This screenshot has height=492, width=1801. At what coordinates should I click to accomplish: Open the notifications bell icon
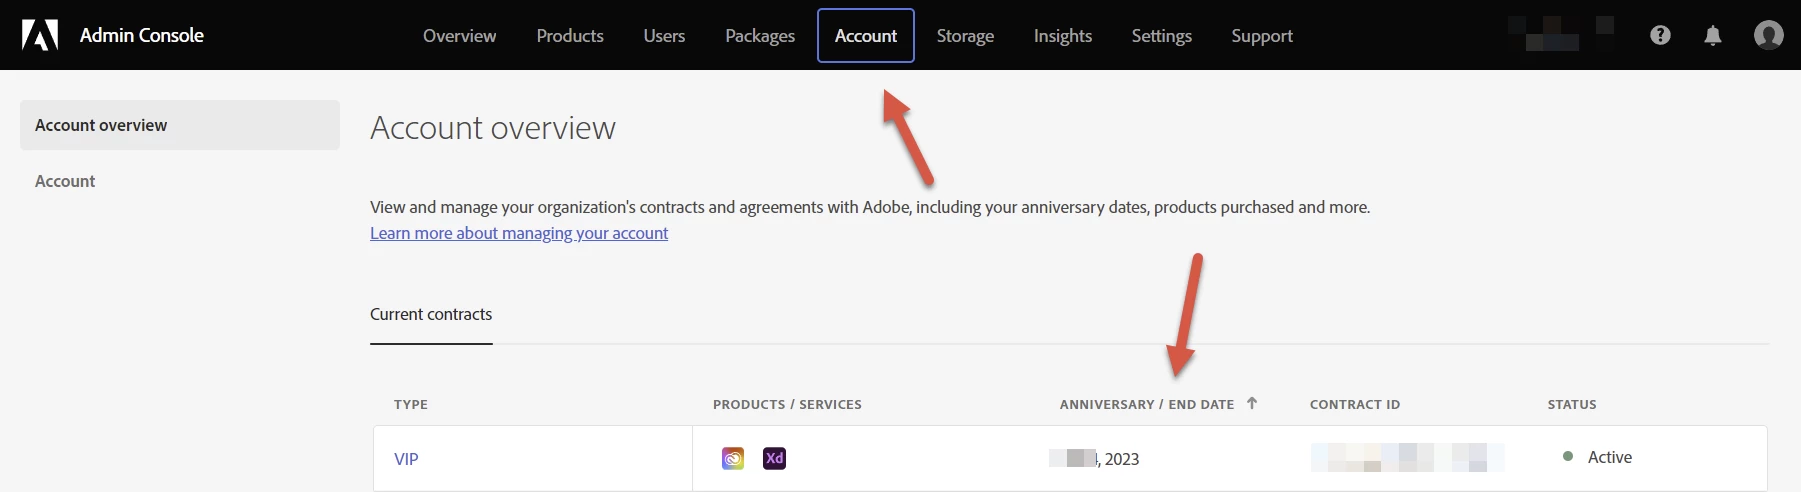[1713, 35]
